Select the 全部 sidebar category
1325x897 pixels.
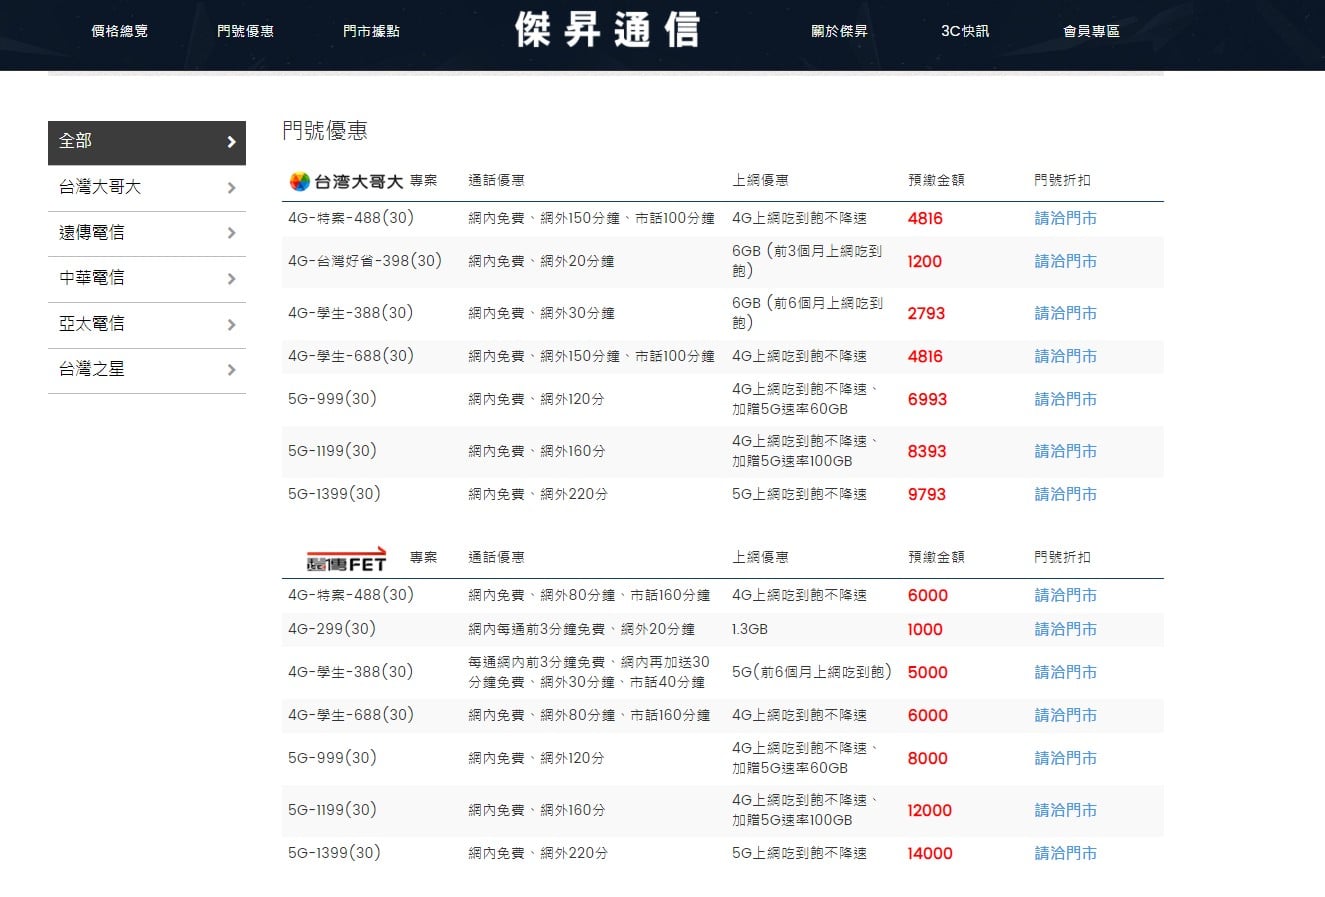[x=147, y=143]
